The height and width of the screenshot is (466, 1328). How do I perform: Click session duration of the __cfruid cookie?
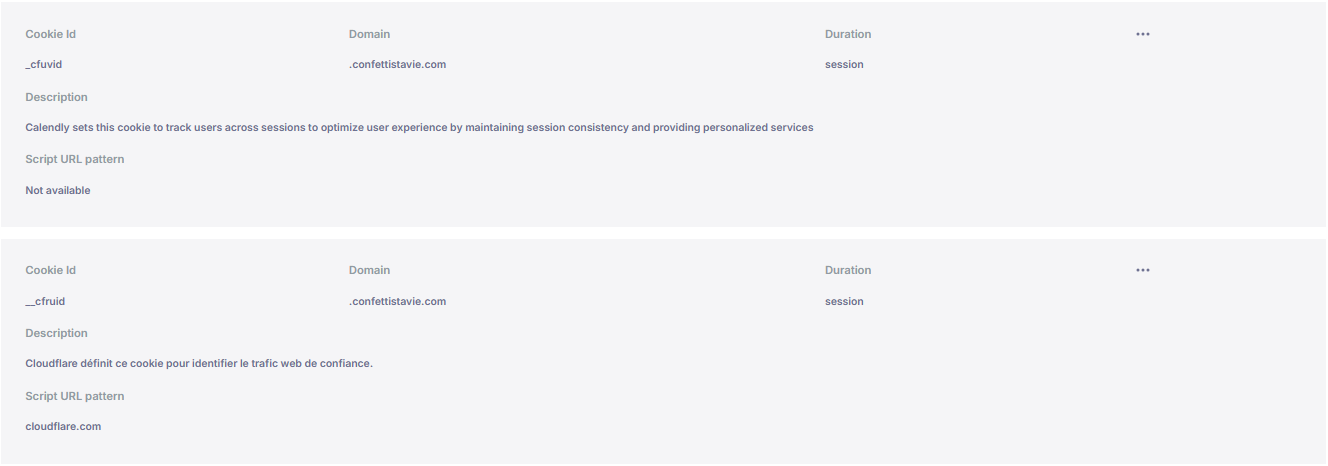click(x=844, y=301)
